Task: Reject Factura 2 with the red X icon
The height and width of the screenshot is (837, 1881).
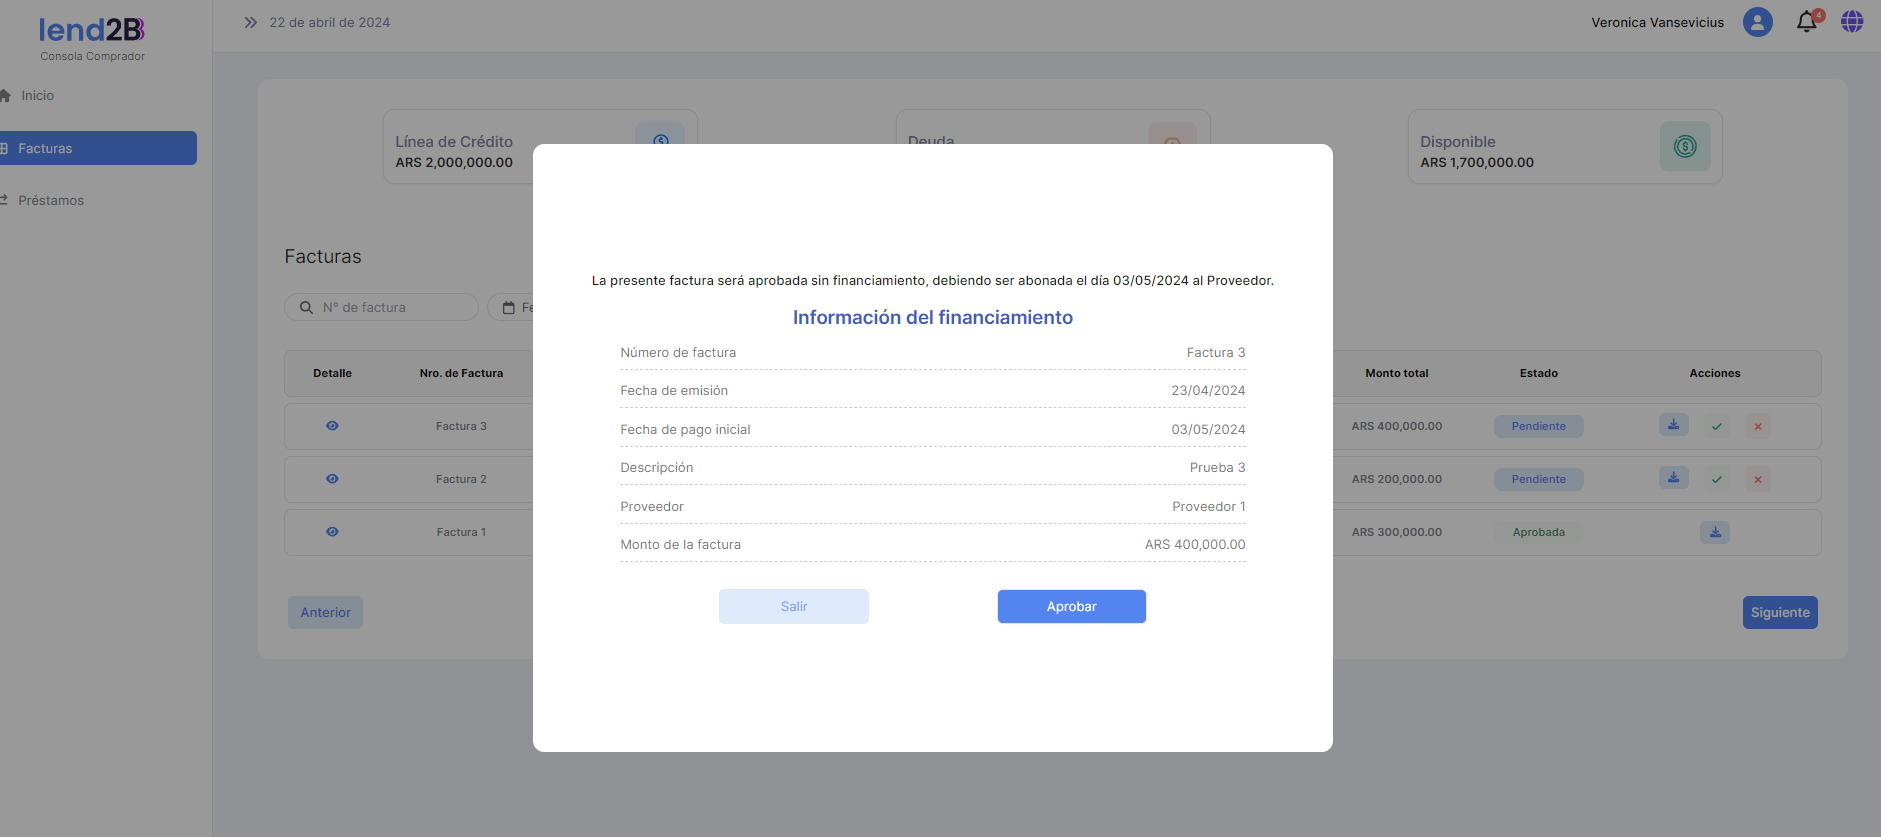Action: [1757, 479]
